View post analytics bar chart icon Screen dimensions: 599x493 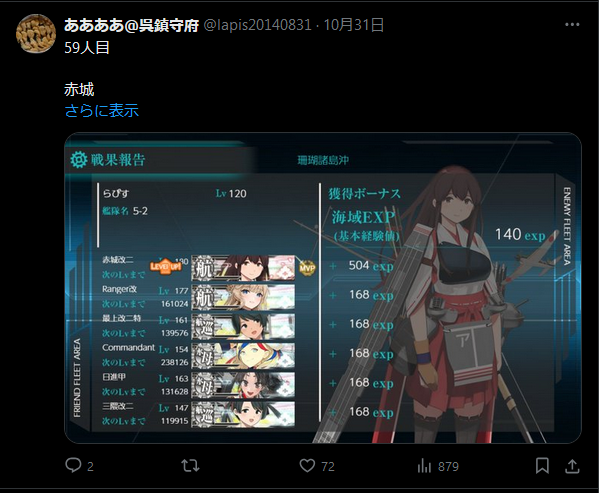pyautogui.click(x=424, y=466)
